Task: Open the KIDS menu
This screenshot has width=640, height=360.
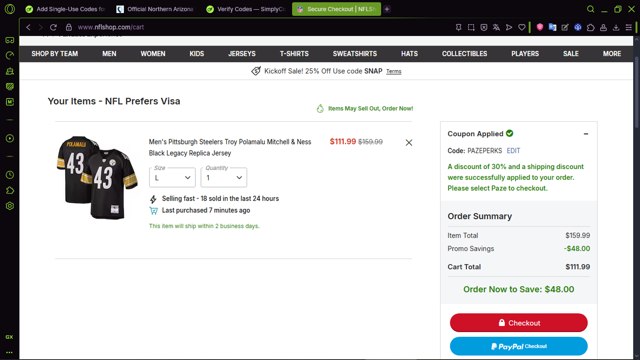Action: pyautogui.click(x=197, y=53)
